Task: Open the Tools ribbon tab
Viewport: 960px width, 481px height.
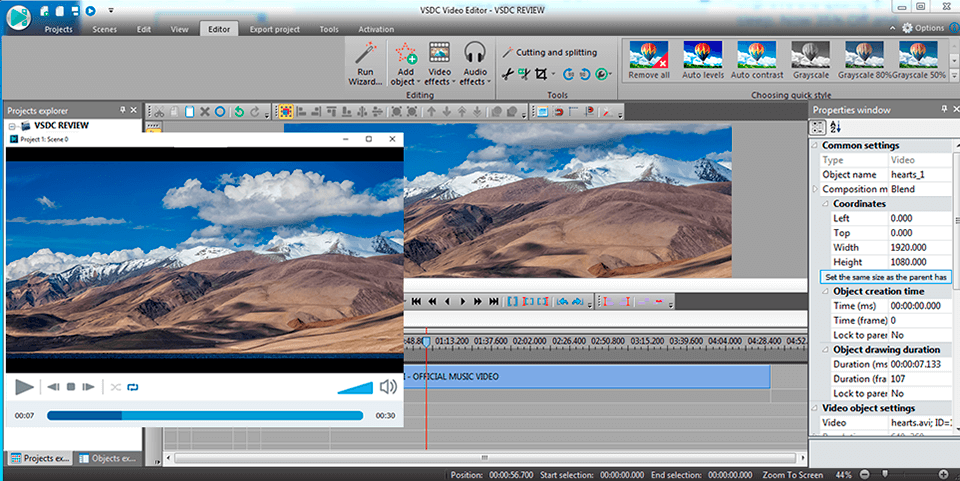Action: coord(329,29)
